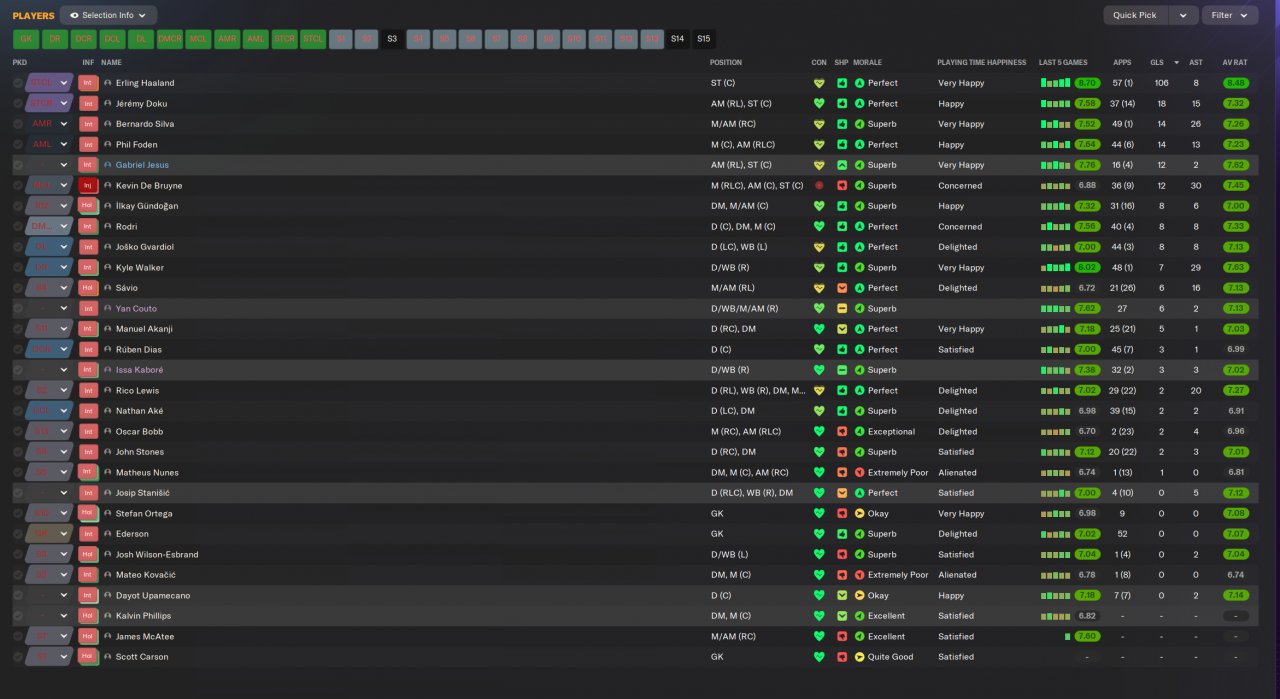
Task: Click Kyle Walker's last 5 games form bars
Action: (1055, 267)
